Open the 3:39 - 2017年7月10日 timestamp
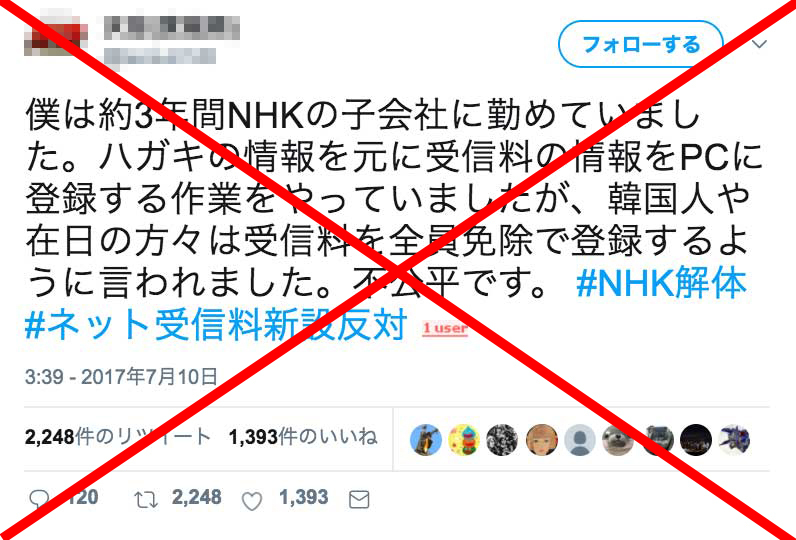 121,377
